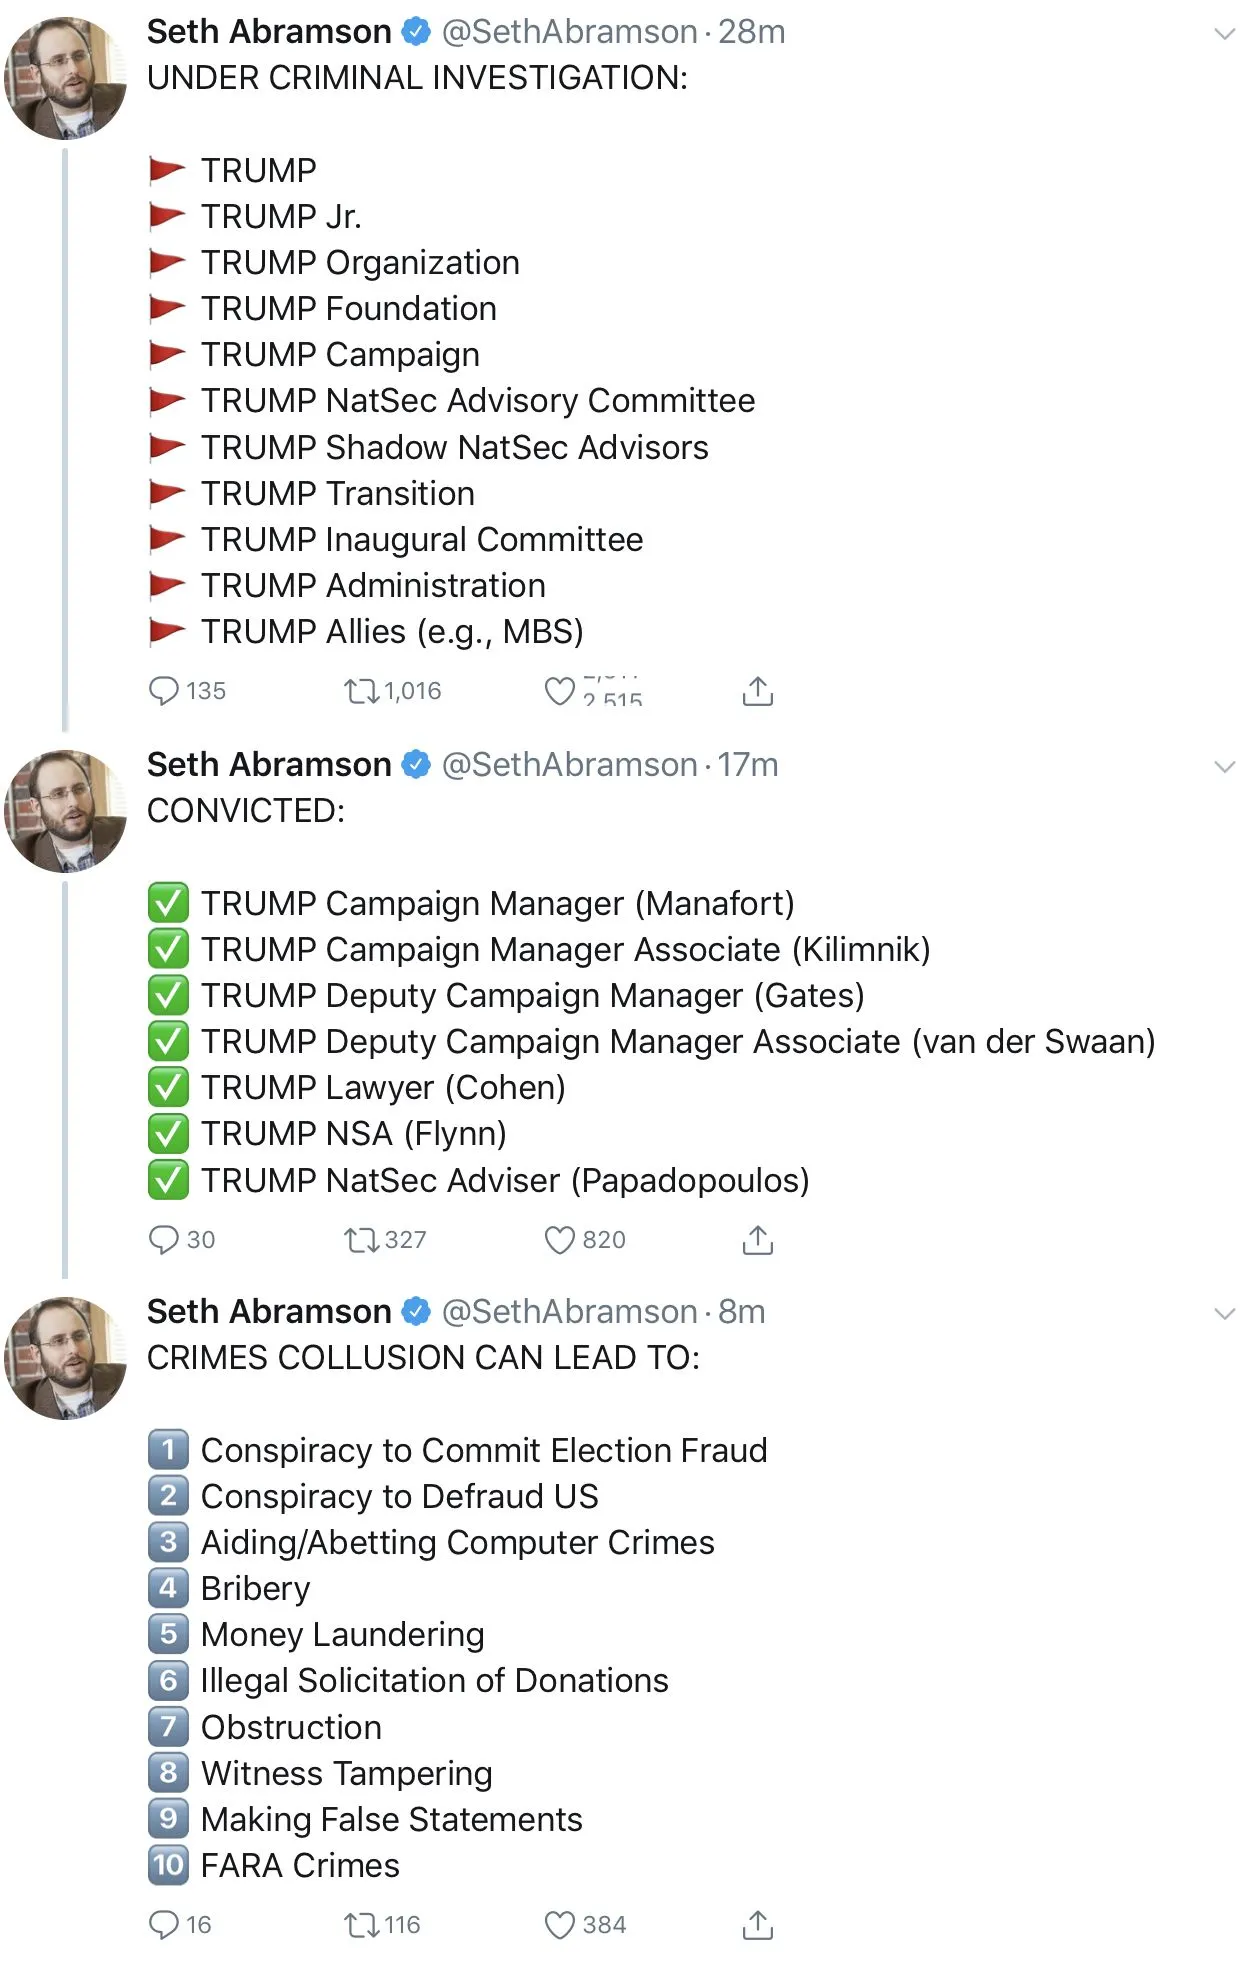The image size is (1241, 1964).
Task: Open profile photo on the CONVICTED tweet
Action: [x=66, y=811]
